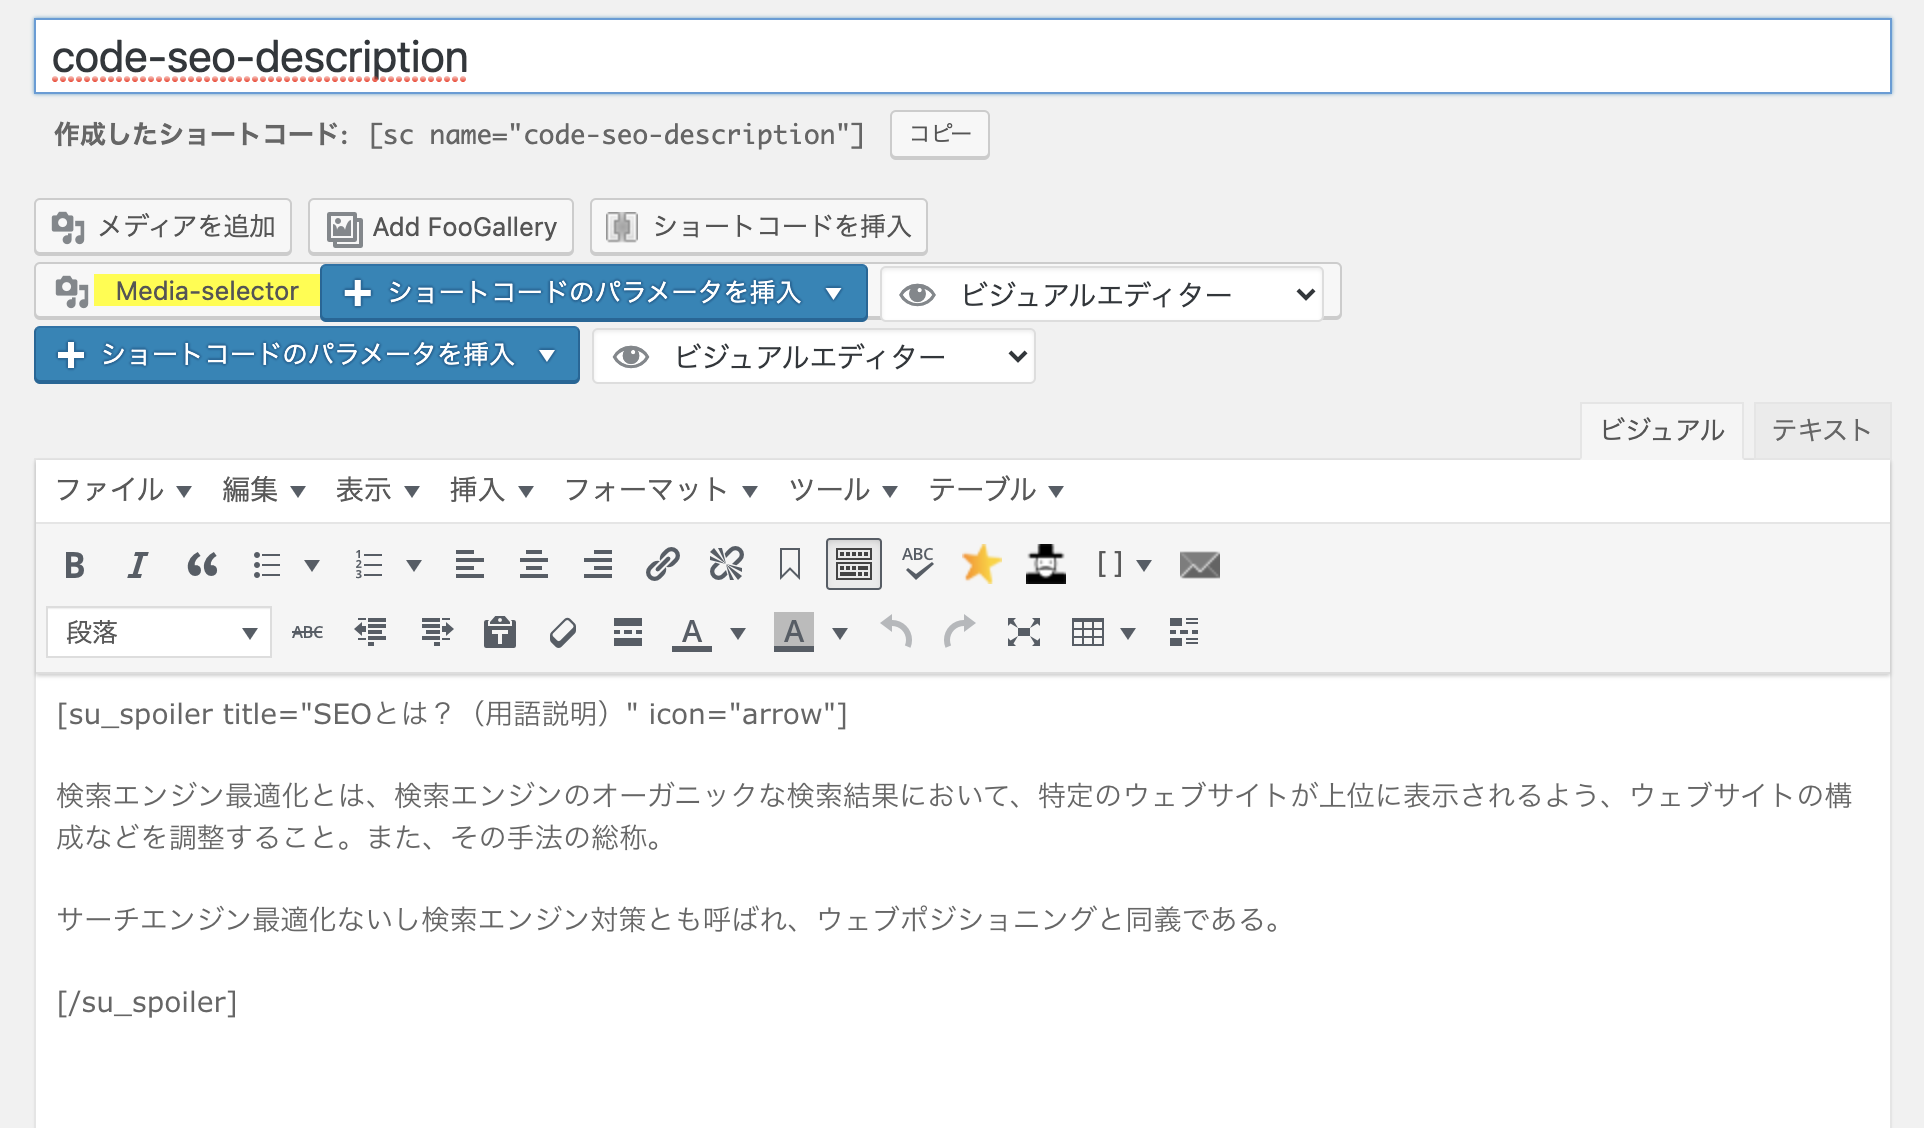The image size is (1924, 1128).
Task: Switch to the テキスト tab
Action: coord(1822,431)
